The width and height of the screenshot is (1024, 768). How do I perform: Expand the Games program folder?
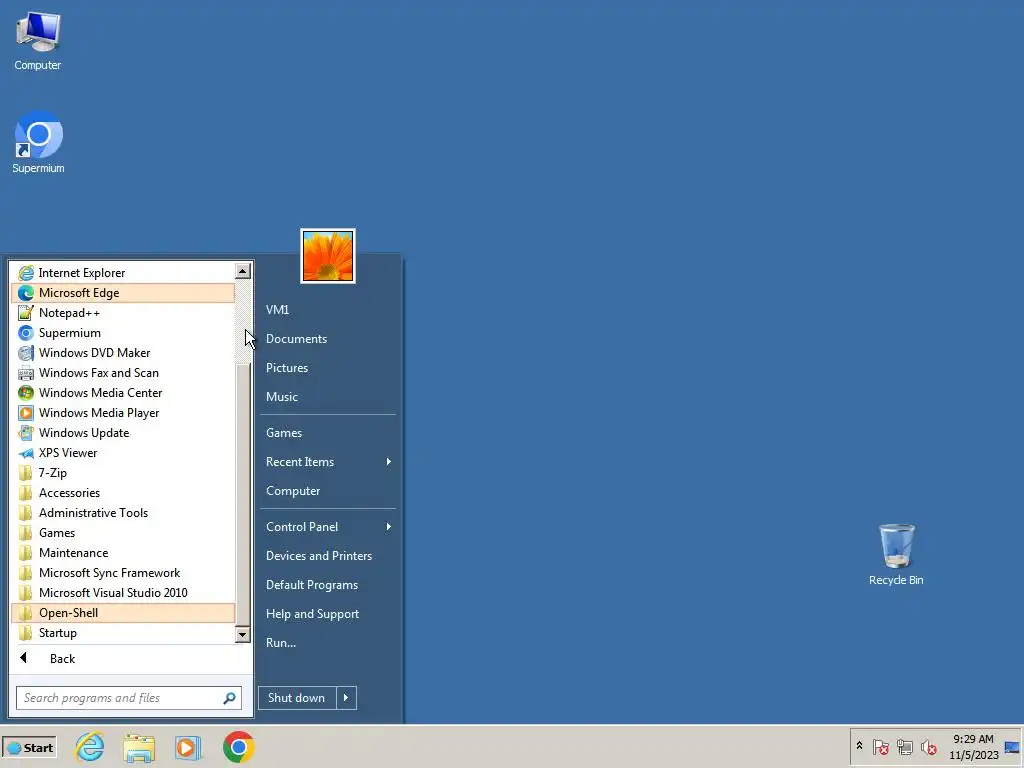(x=123, y=533)
